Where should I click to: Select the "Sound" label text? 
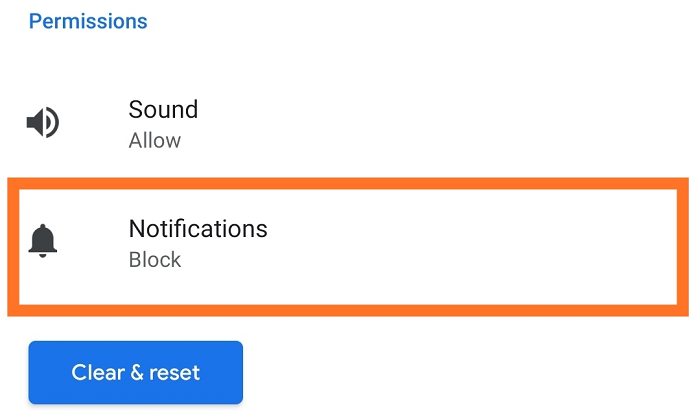[163, 109]
